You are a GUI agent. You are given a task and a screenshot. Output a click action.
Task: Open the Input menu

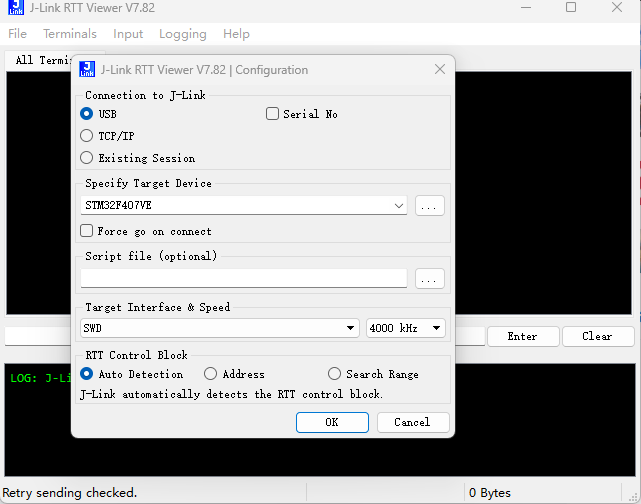[x=128, y=34]
